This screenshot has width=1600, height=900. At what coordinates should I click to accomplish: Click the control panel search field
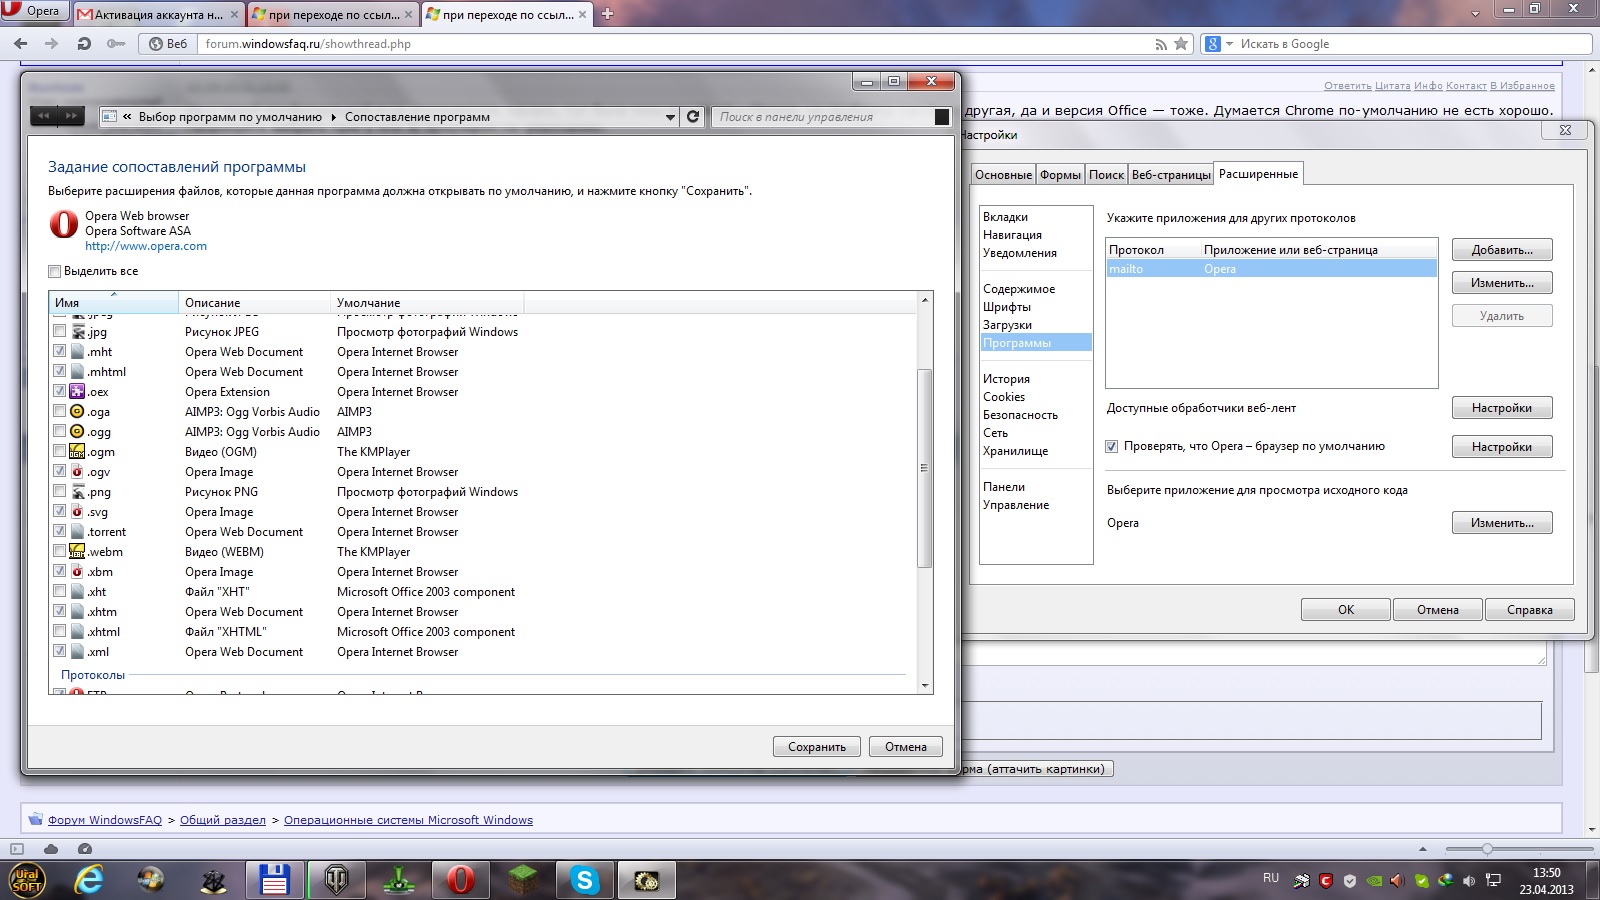click(x=830, y=117)
